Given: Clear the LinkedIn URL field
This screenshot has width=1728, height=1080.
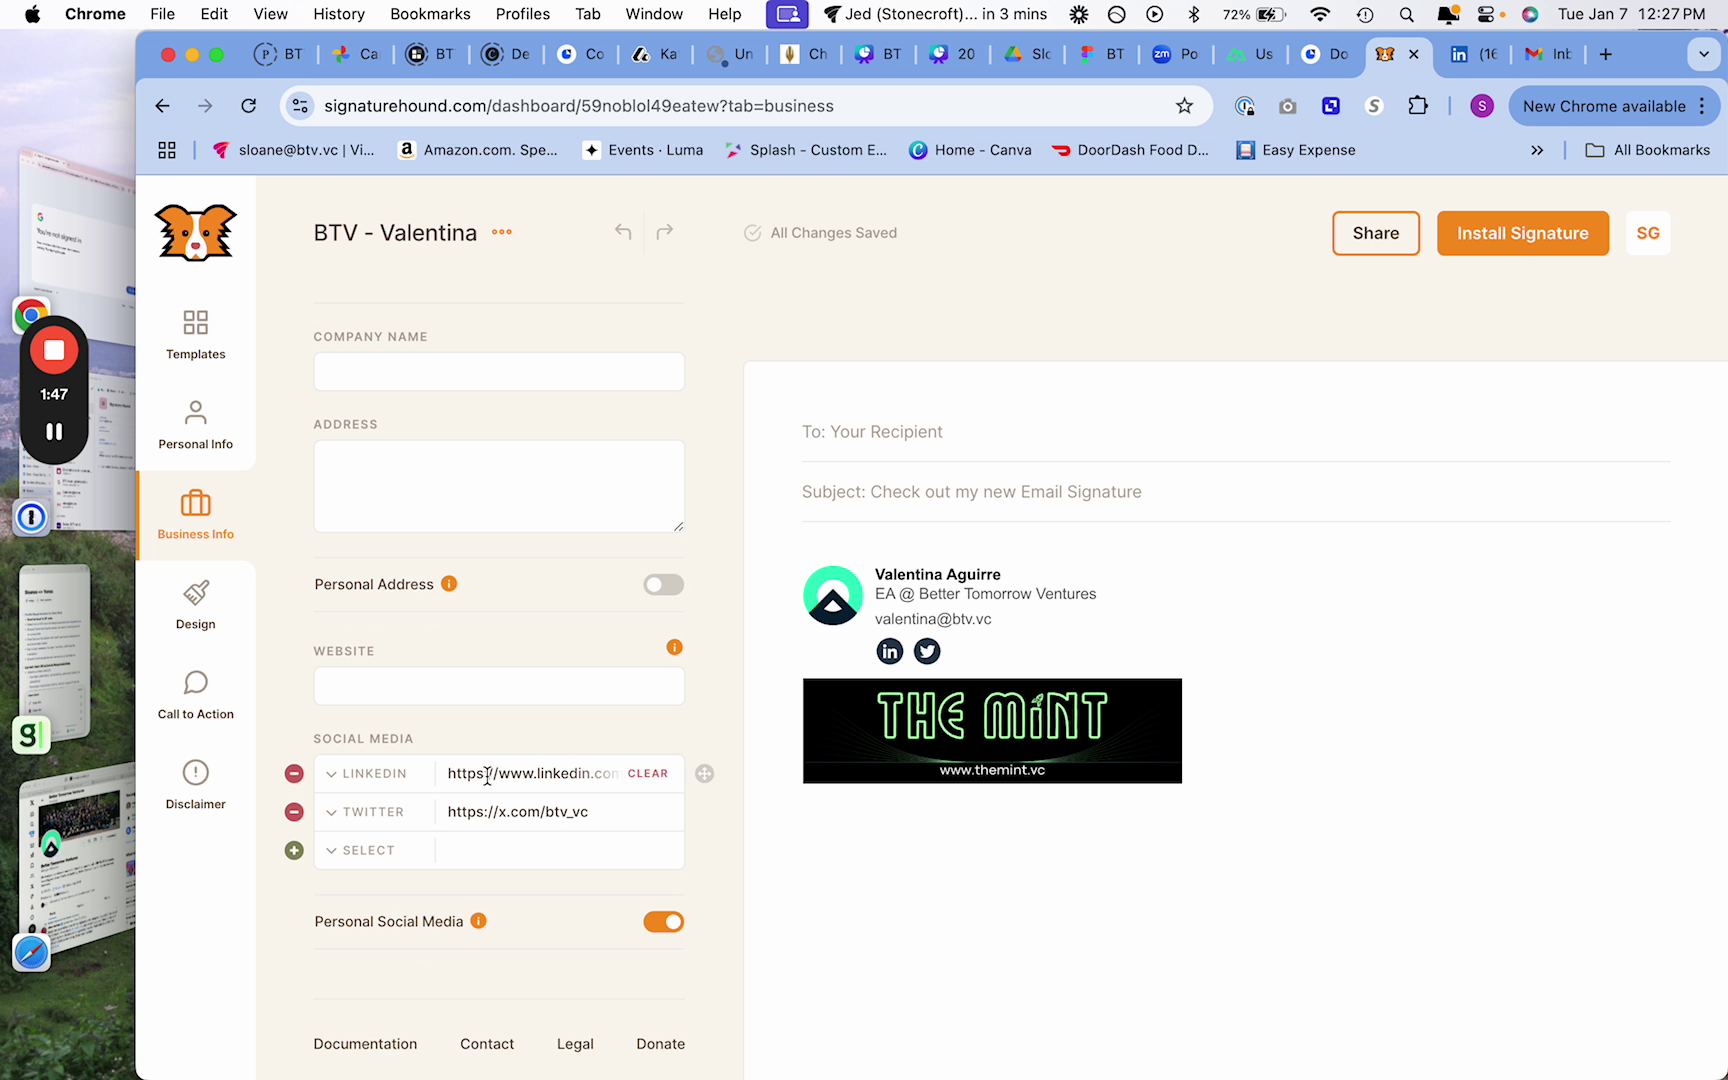Looking at the screenshot, I should pos(648,774).
